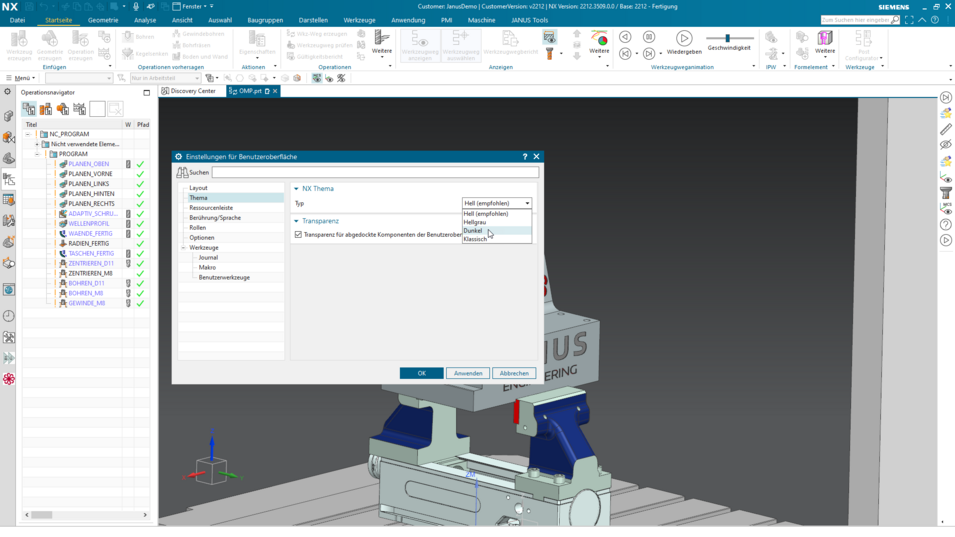Open the Typ theme combo box
Image resolution: width=955 pixels, height=537 pixels.
point(496,203)
